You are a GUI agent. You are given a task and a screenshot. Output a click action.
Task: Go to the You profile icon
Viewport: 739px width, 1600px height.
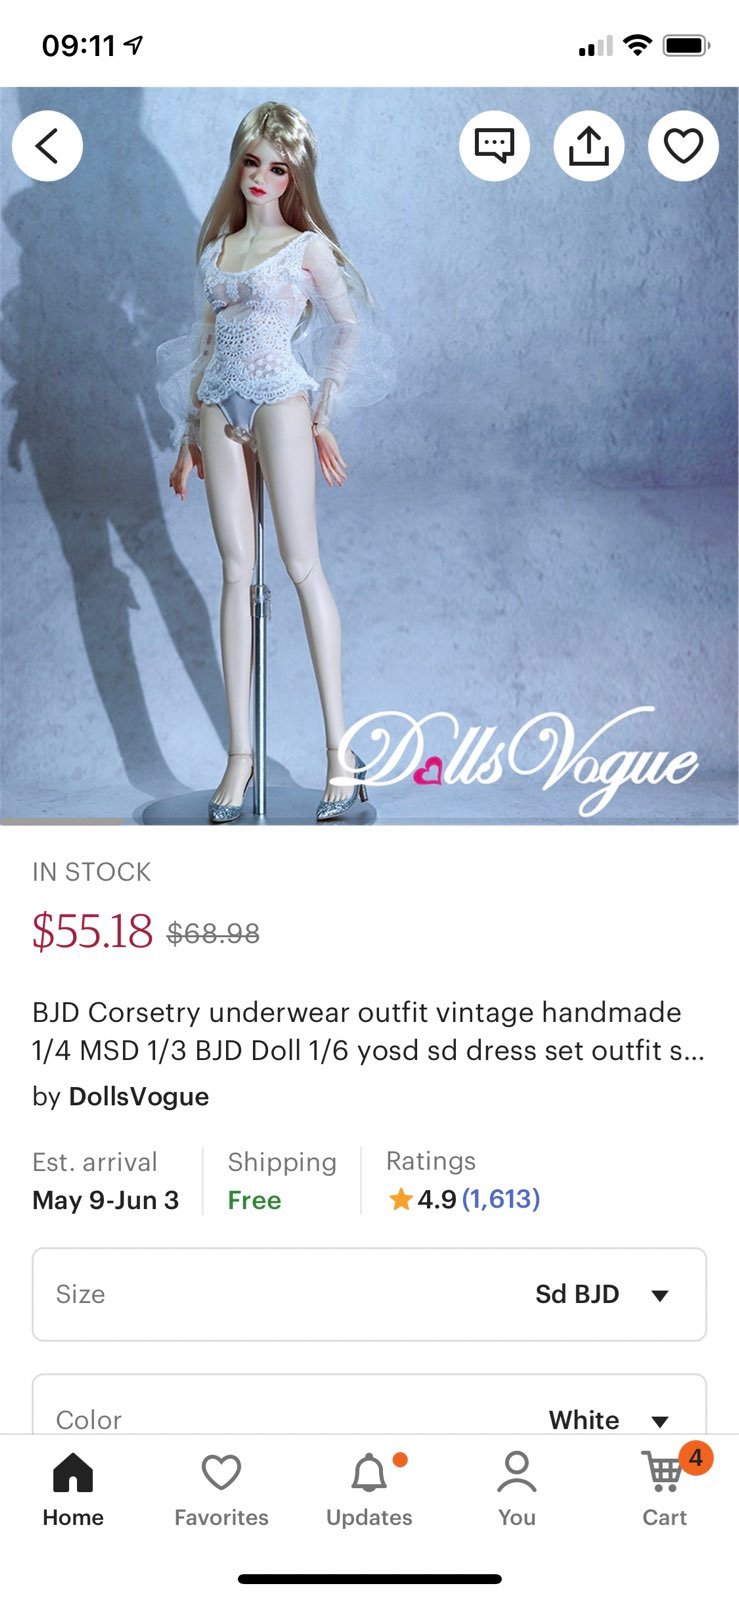point(517,1473)
